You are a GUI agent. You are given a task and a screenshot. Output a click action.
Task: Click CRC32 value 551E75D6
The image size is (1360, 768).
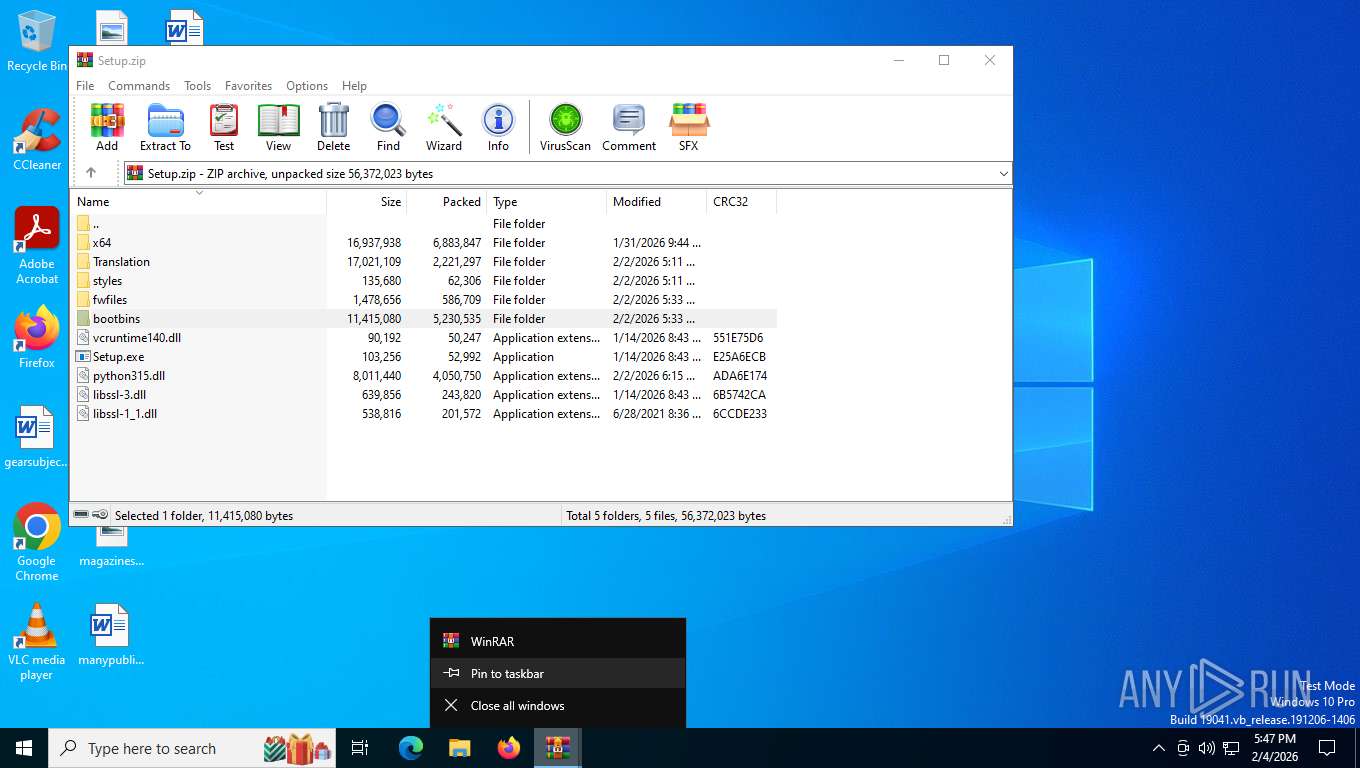point(738,338)
